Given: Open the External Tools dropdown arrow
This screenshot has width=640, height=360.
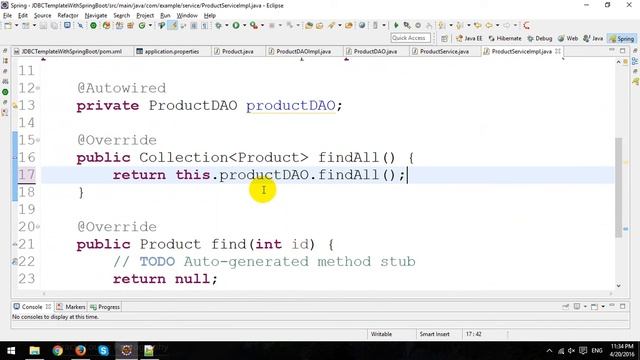Looking at the screenshot, I should [x=262, y=25].
